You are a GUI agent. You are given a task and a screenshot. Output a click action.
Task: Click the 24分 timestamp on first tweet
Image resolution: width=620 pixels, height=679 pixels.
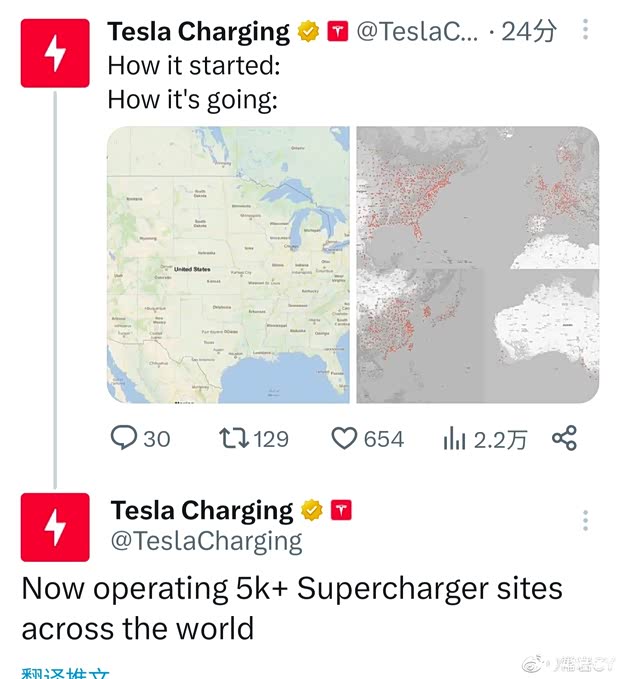click(x=528, y=32)
